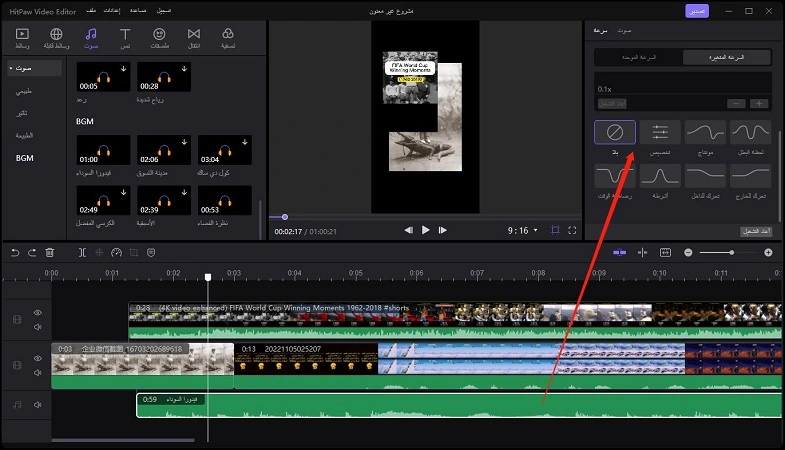Click the fit-timeline-to-window icon
Screen dimensions: 785x450
665,252
